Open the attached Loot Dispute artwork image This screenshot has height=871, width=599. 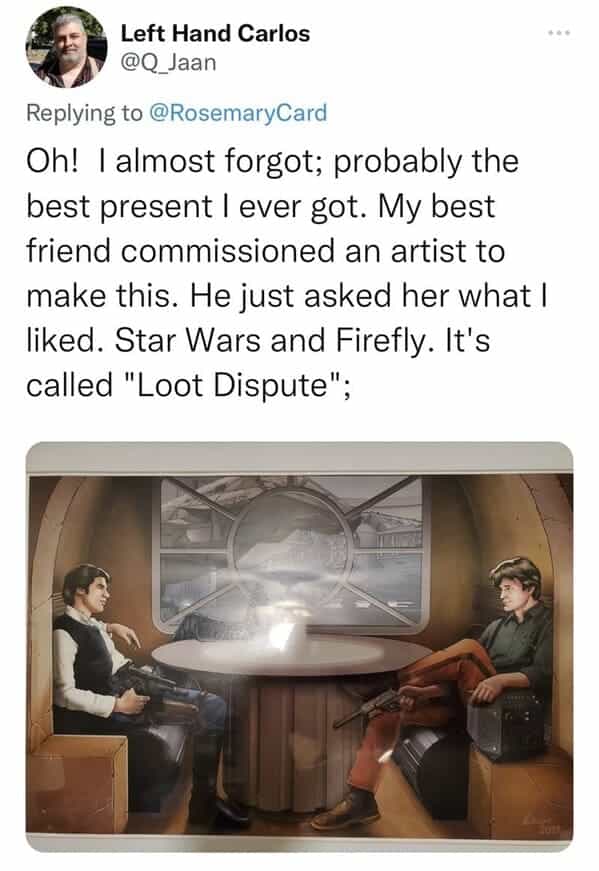tap(300, 647)
